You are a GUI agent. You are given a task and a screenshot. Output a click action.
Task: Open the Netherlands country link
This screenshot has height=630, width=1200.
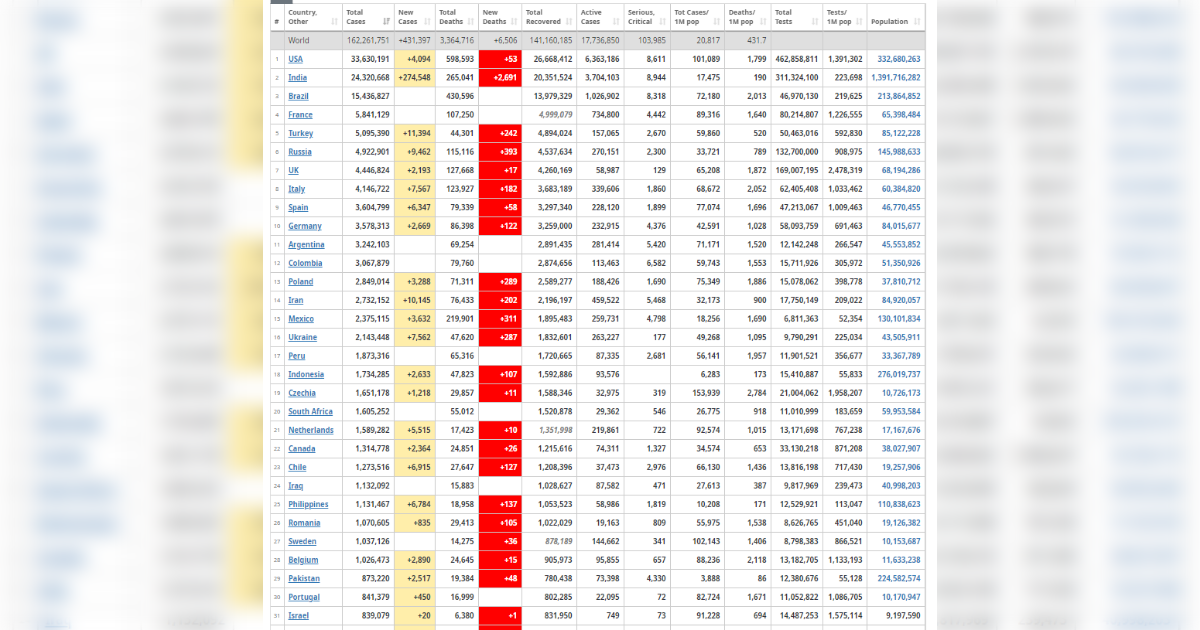(311, 430)
